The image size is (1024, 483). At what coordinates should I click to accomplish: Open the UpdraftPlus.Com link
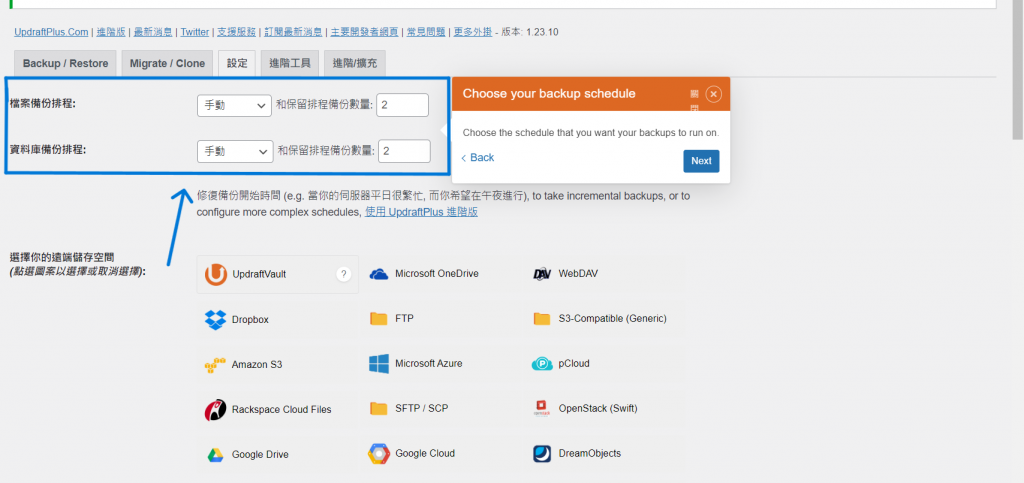(51, 32)
